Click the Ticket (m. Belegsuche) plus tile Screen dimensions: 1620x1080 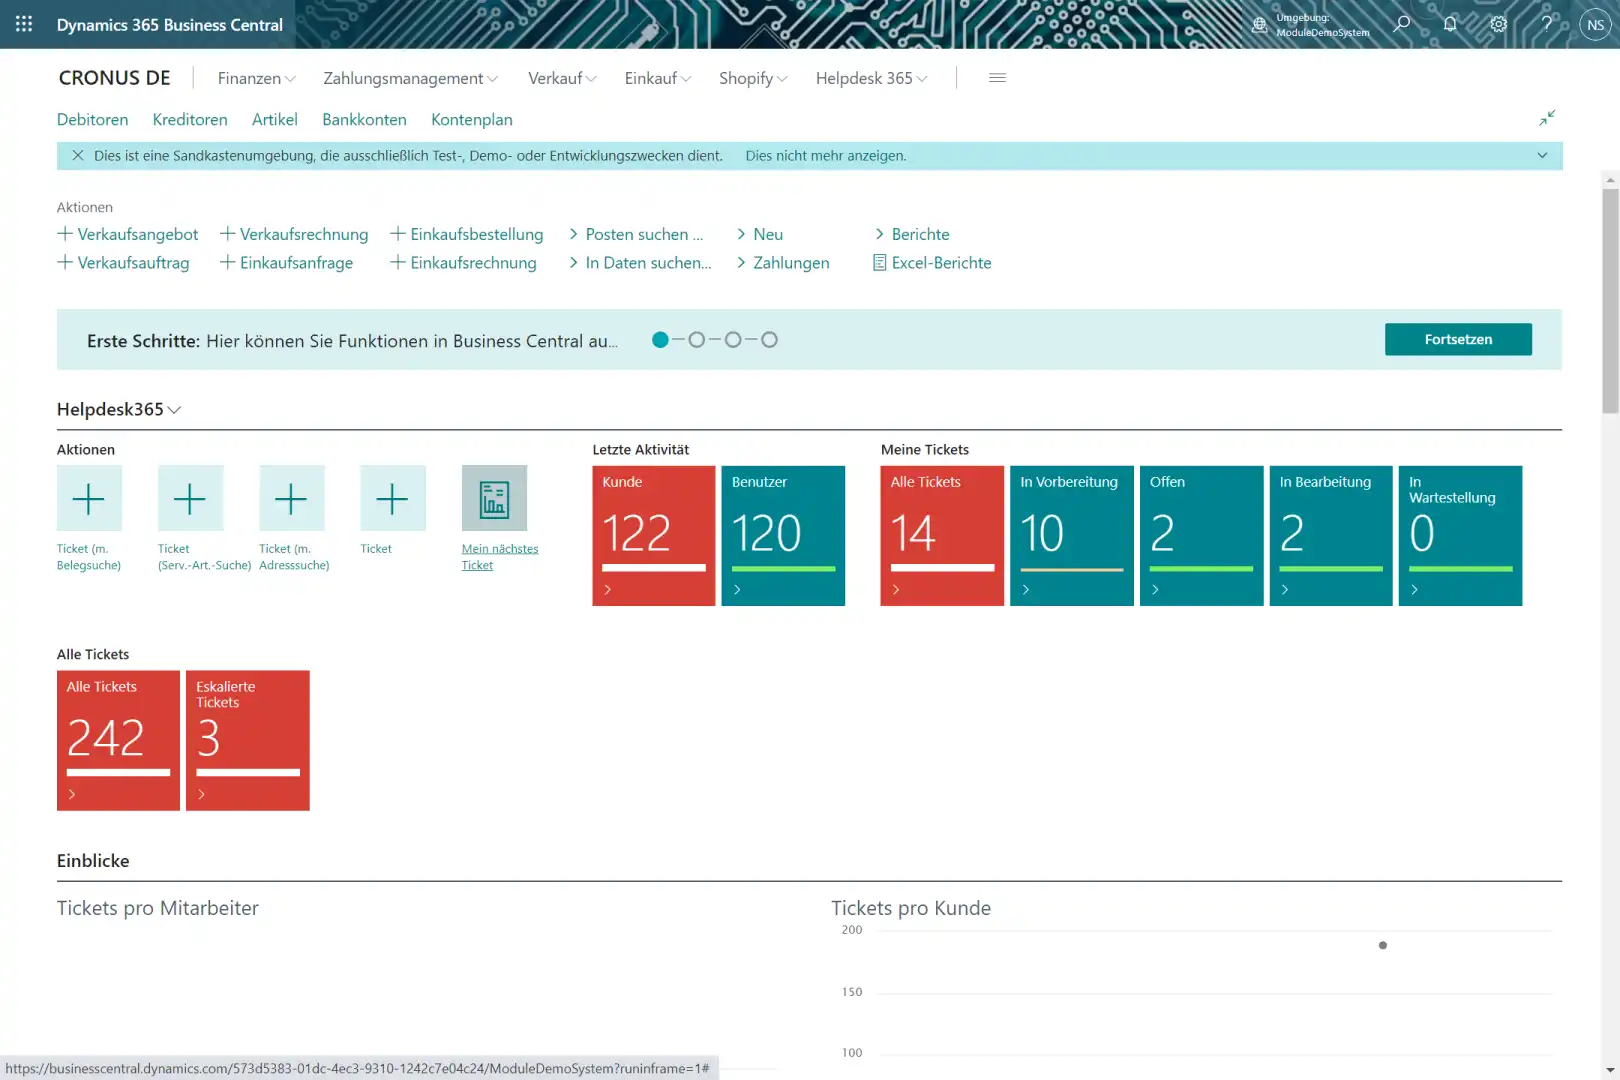tap(89, 498)
